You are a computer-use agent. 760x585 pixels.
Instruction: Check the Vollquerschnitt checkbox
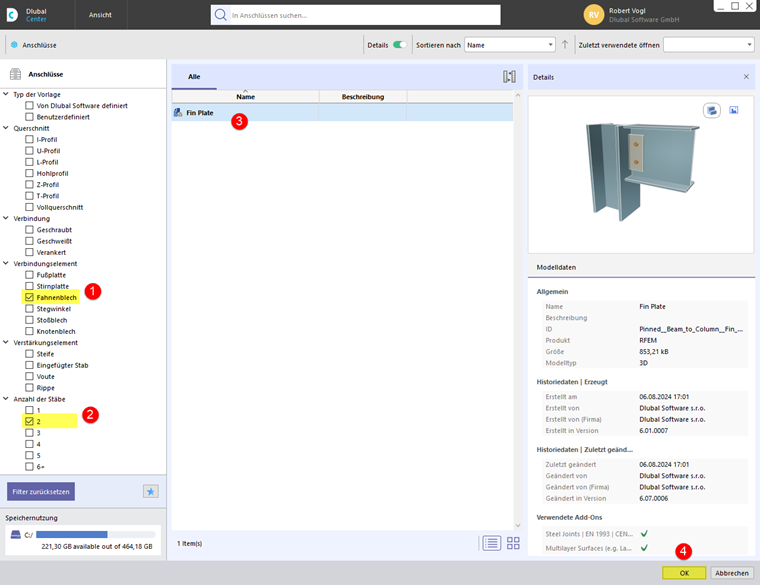click(29, 207)
